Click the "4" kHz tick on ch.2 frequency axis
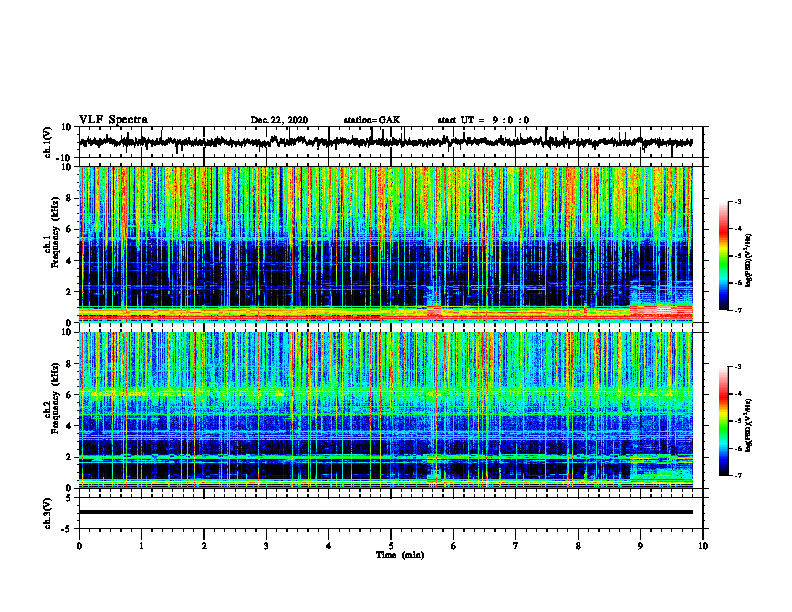Image resolution: width=792 pixels, height=612 pixels. pos(69,426)
